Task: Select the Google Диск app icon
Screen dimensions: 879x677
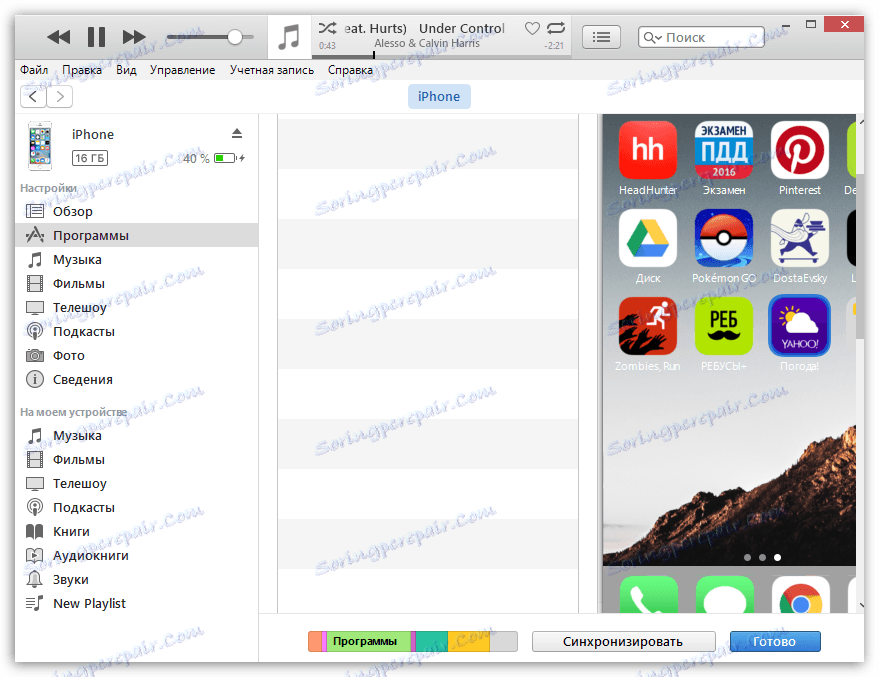Action: 647,238
